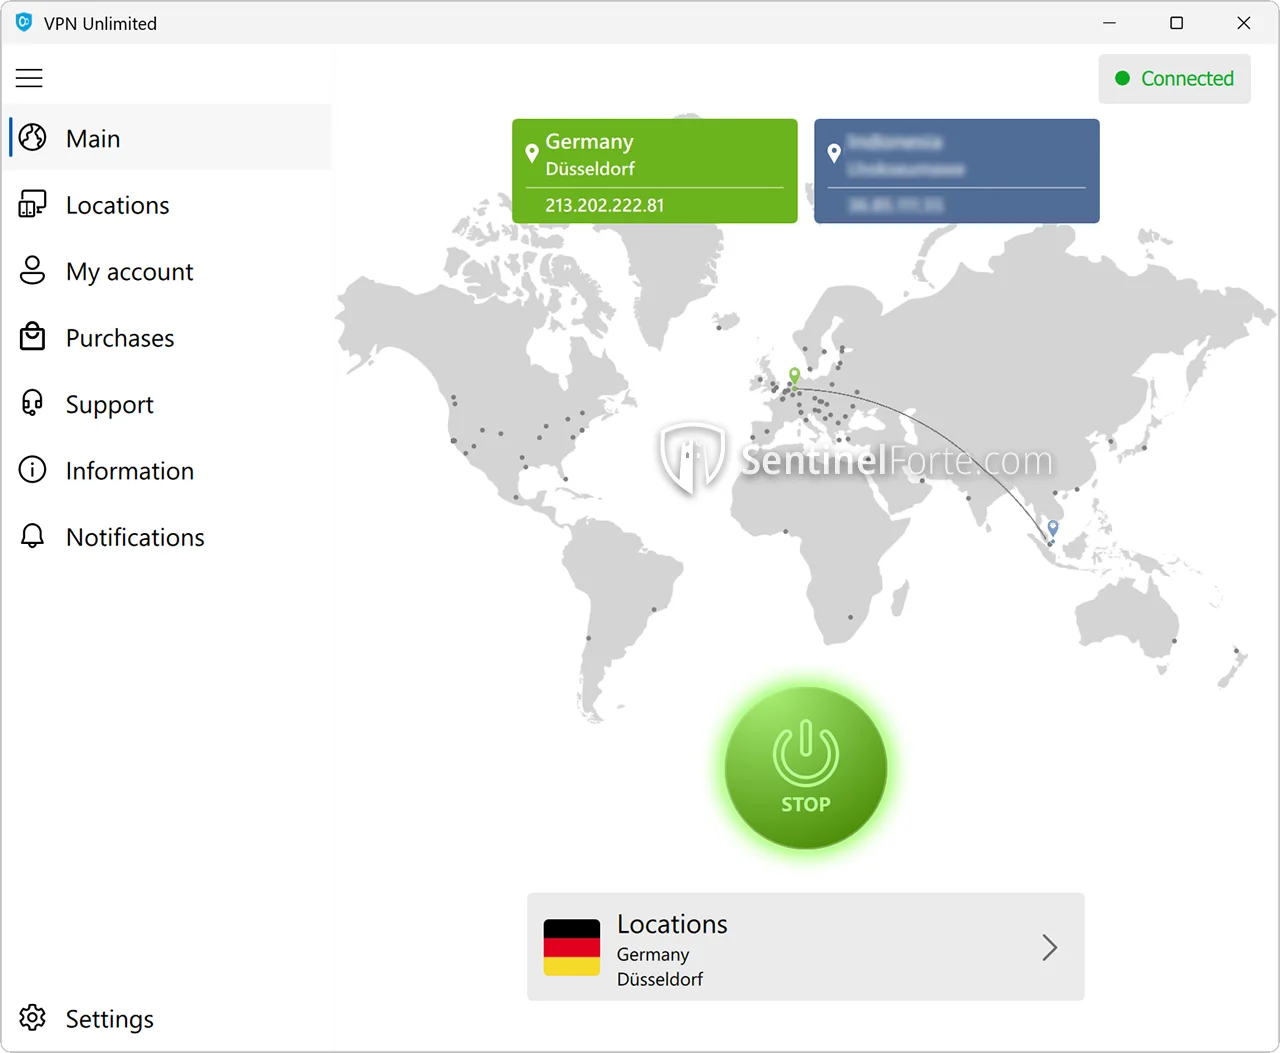Viewport: 1280px width, 1053px height.
Task: Click the STOP label
Action: (806, 804)
